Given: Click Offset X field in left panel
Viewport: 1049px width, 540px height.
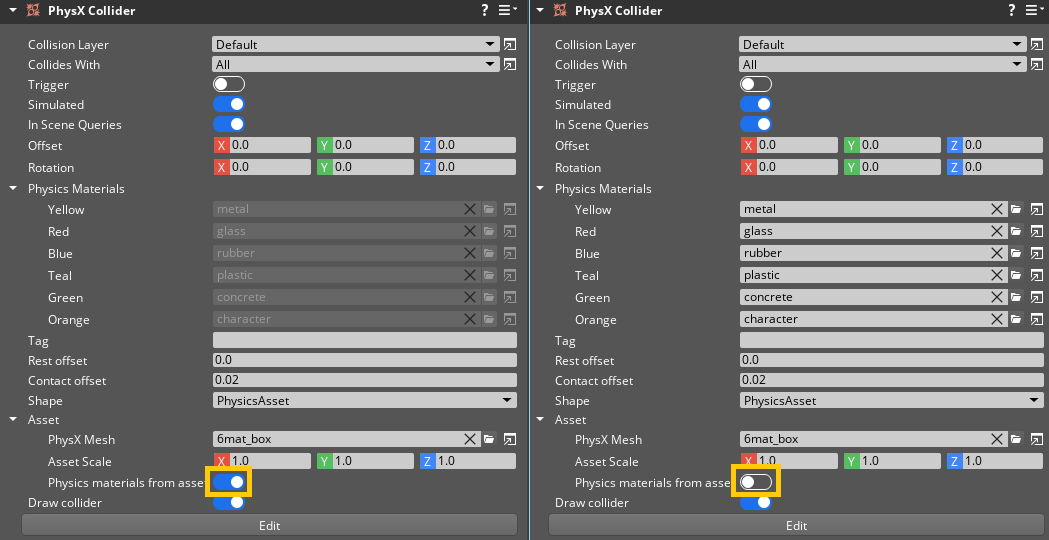Looking at the screenshot, I should click(262, 145).
